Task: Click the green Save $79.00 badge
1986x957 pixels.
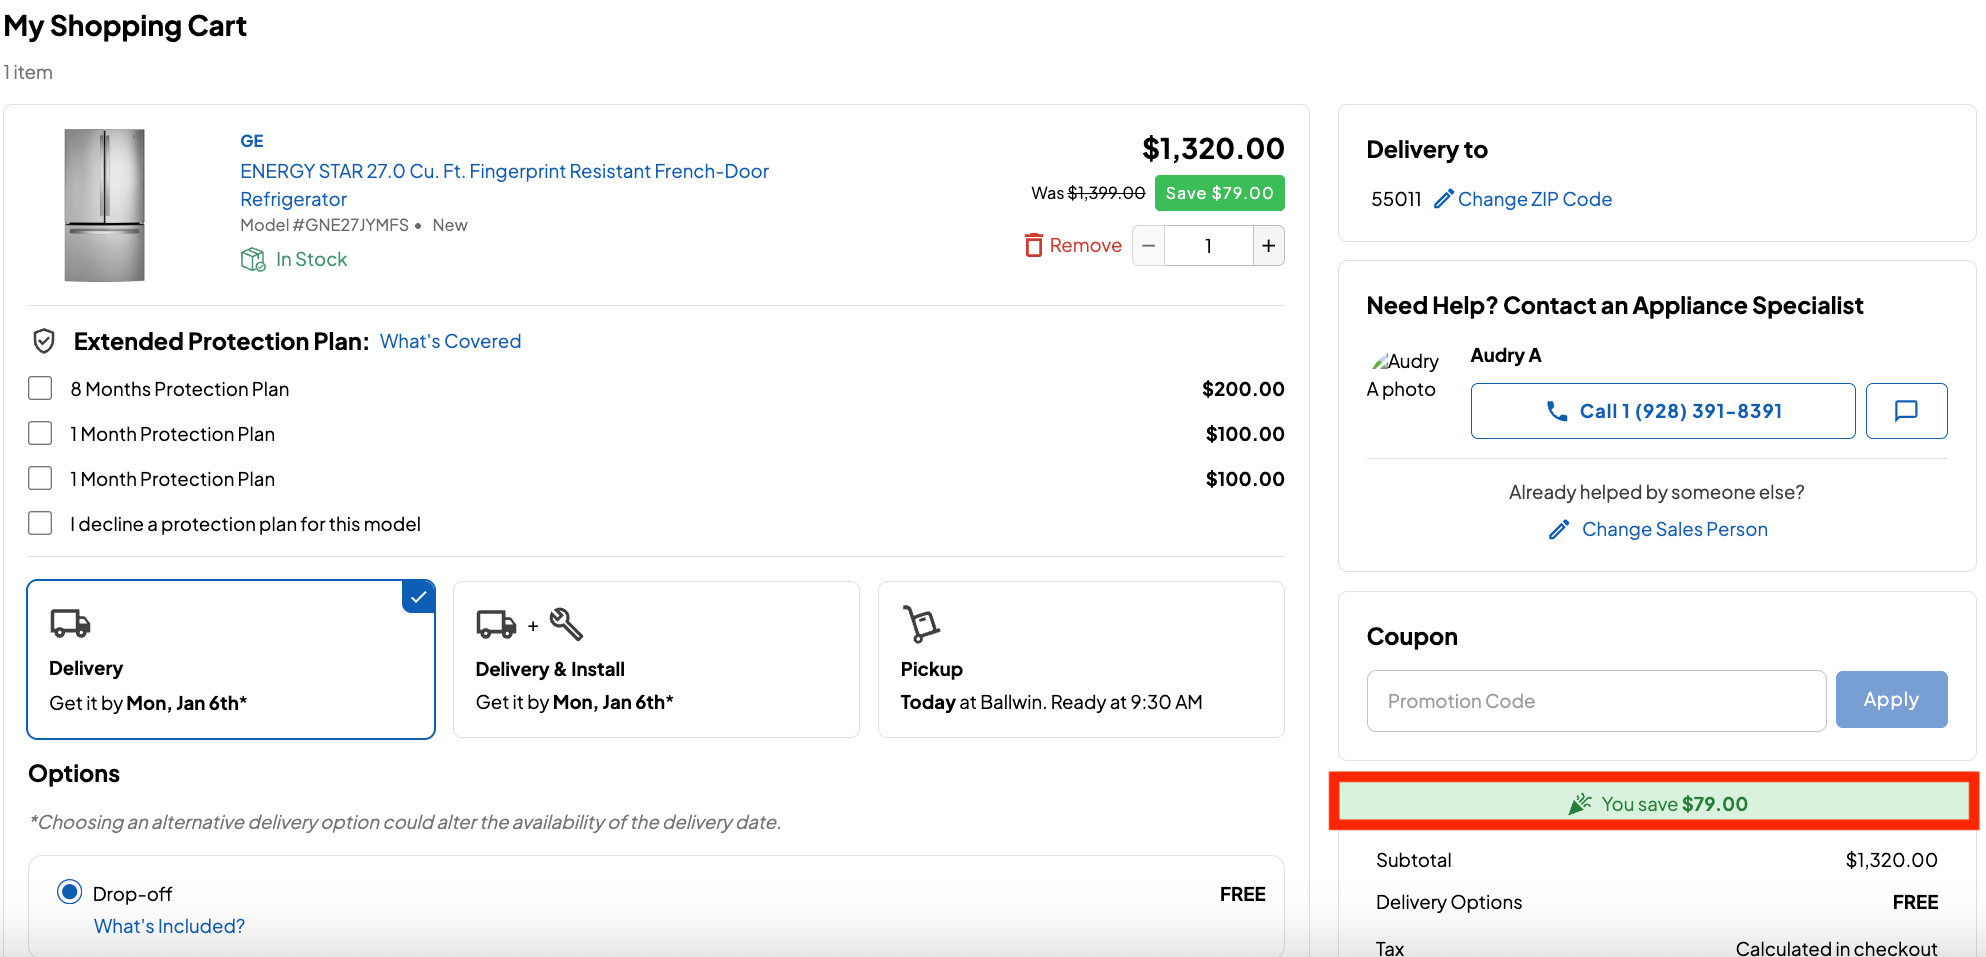Action: tap(1219, 193)
